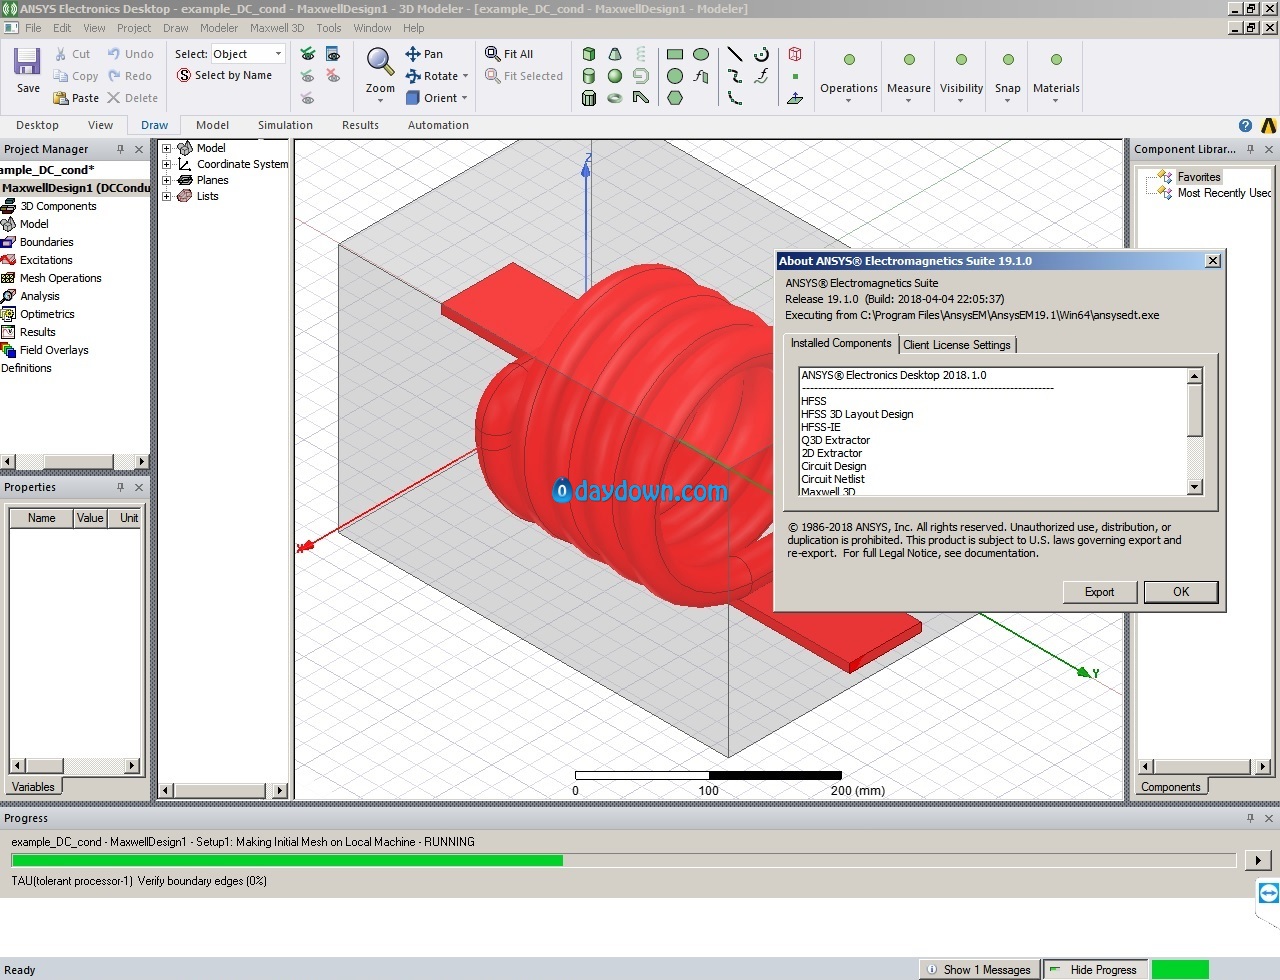Toggle pin on Progress panel

[1250, 818]
